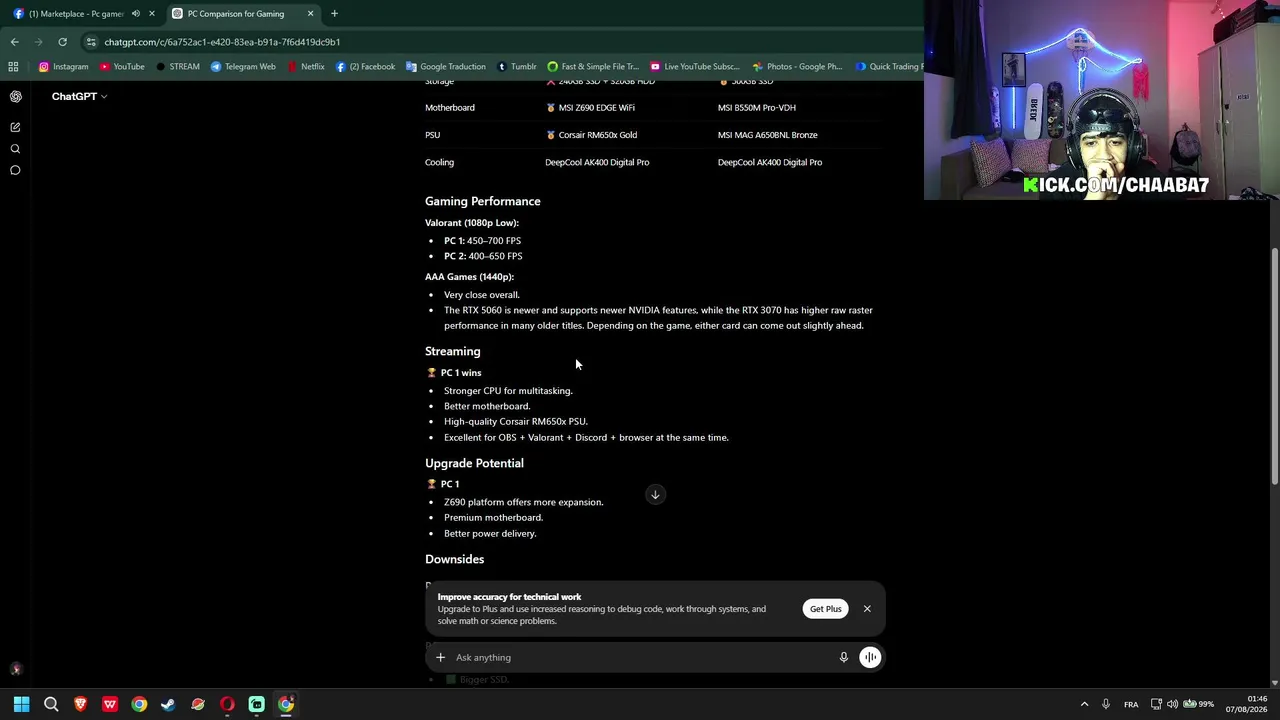1280x720 pixels.
Task: Open the chat bubble icon in sidebar
Action: click(x=15, y=170)
